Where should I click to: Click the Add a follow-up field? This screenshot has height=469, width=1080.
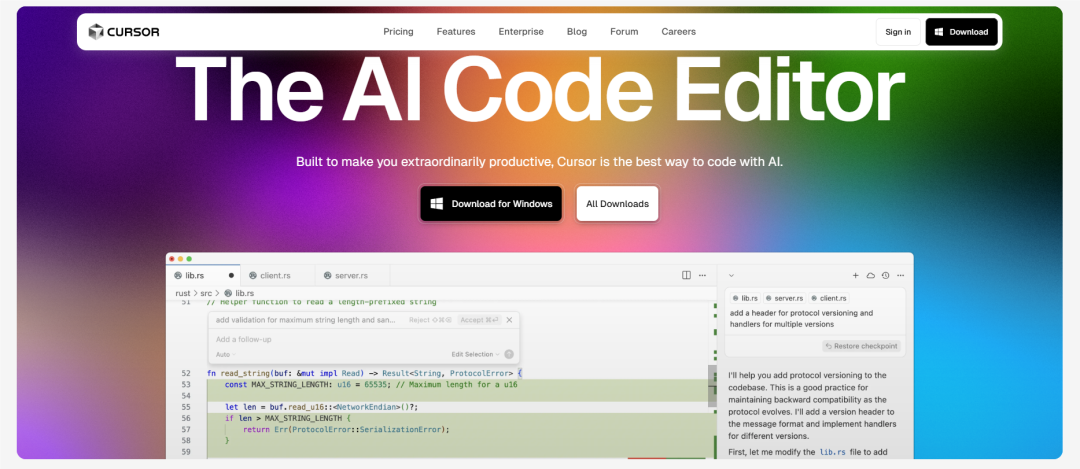[364, 340]
